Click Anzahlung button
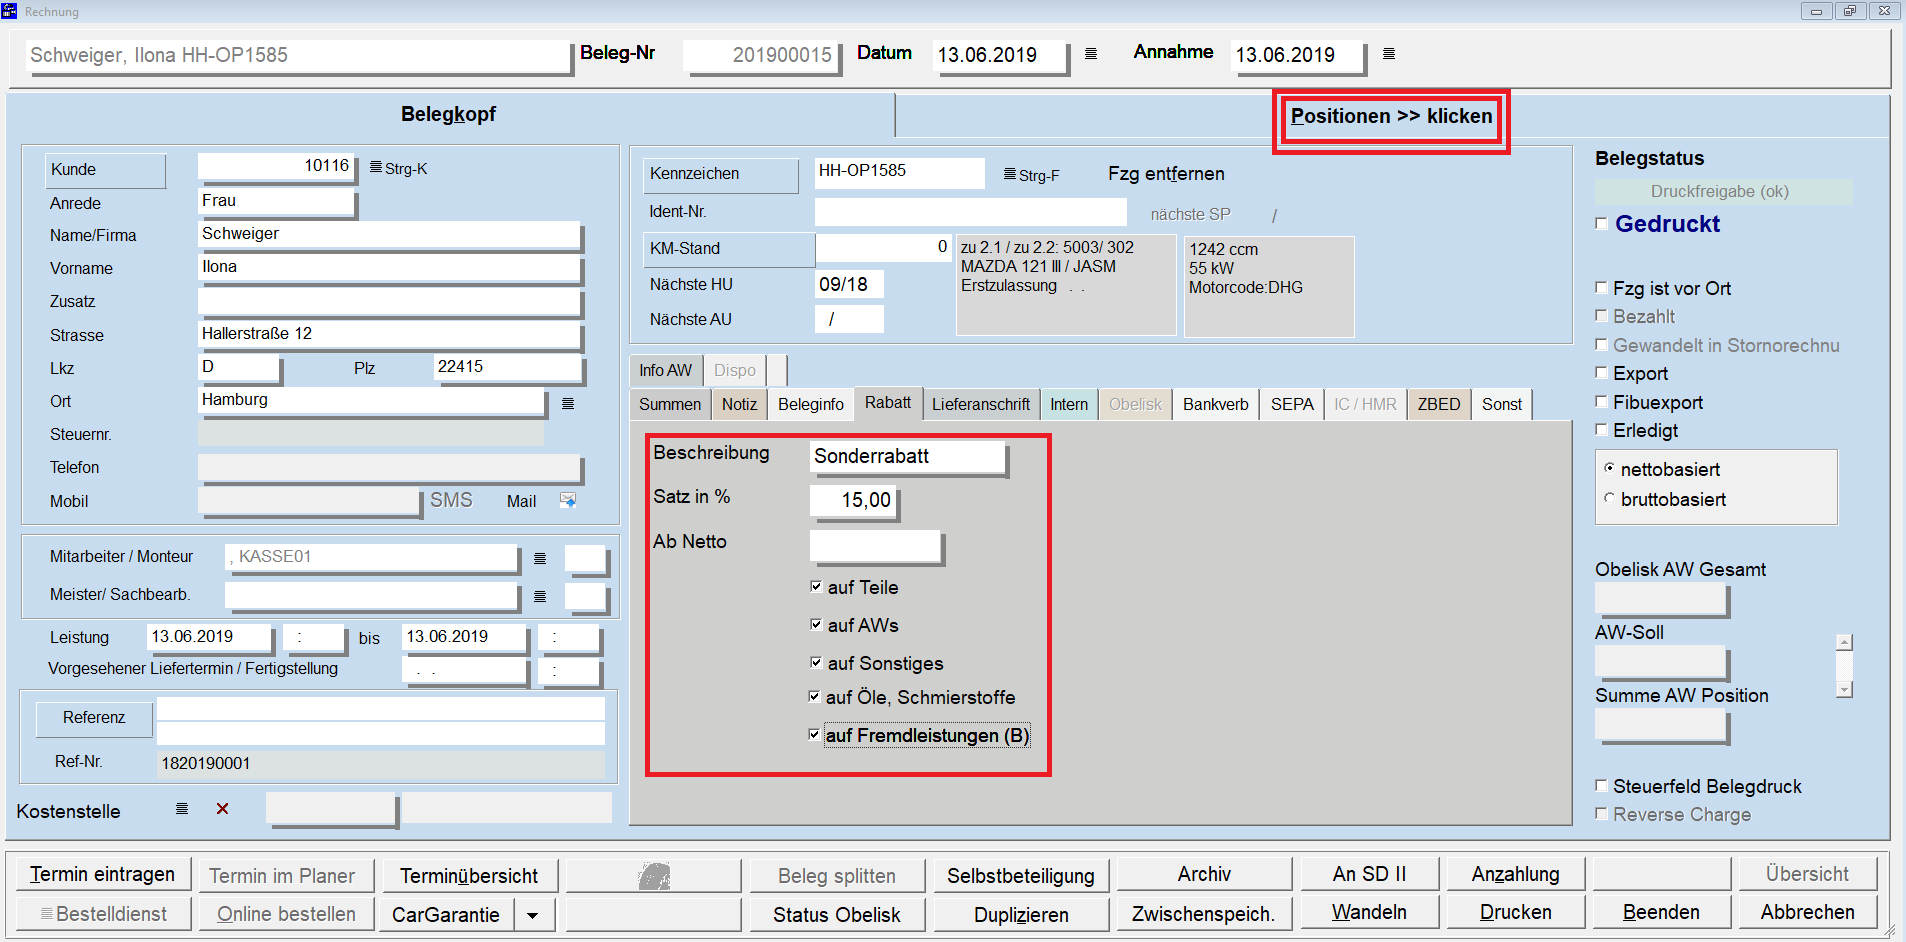Image resolution: width=1906 pixels, height=942 pixels. pos(1515,875)
